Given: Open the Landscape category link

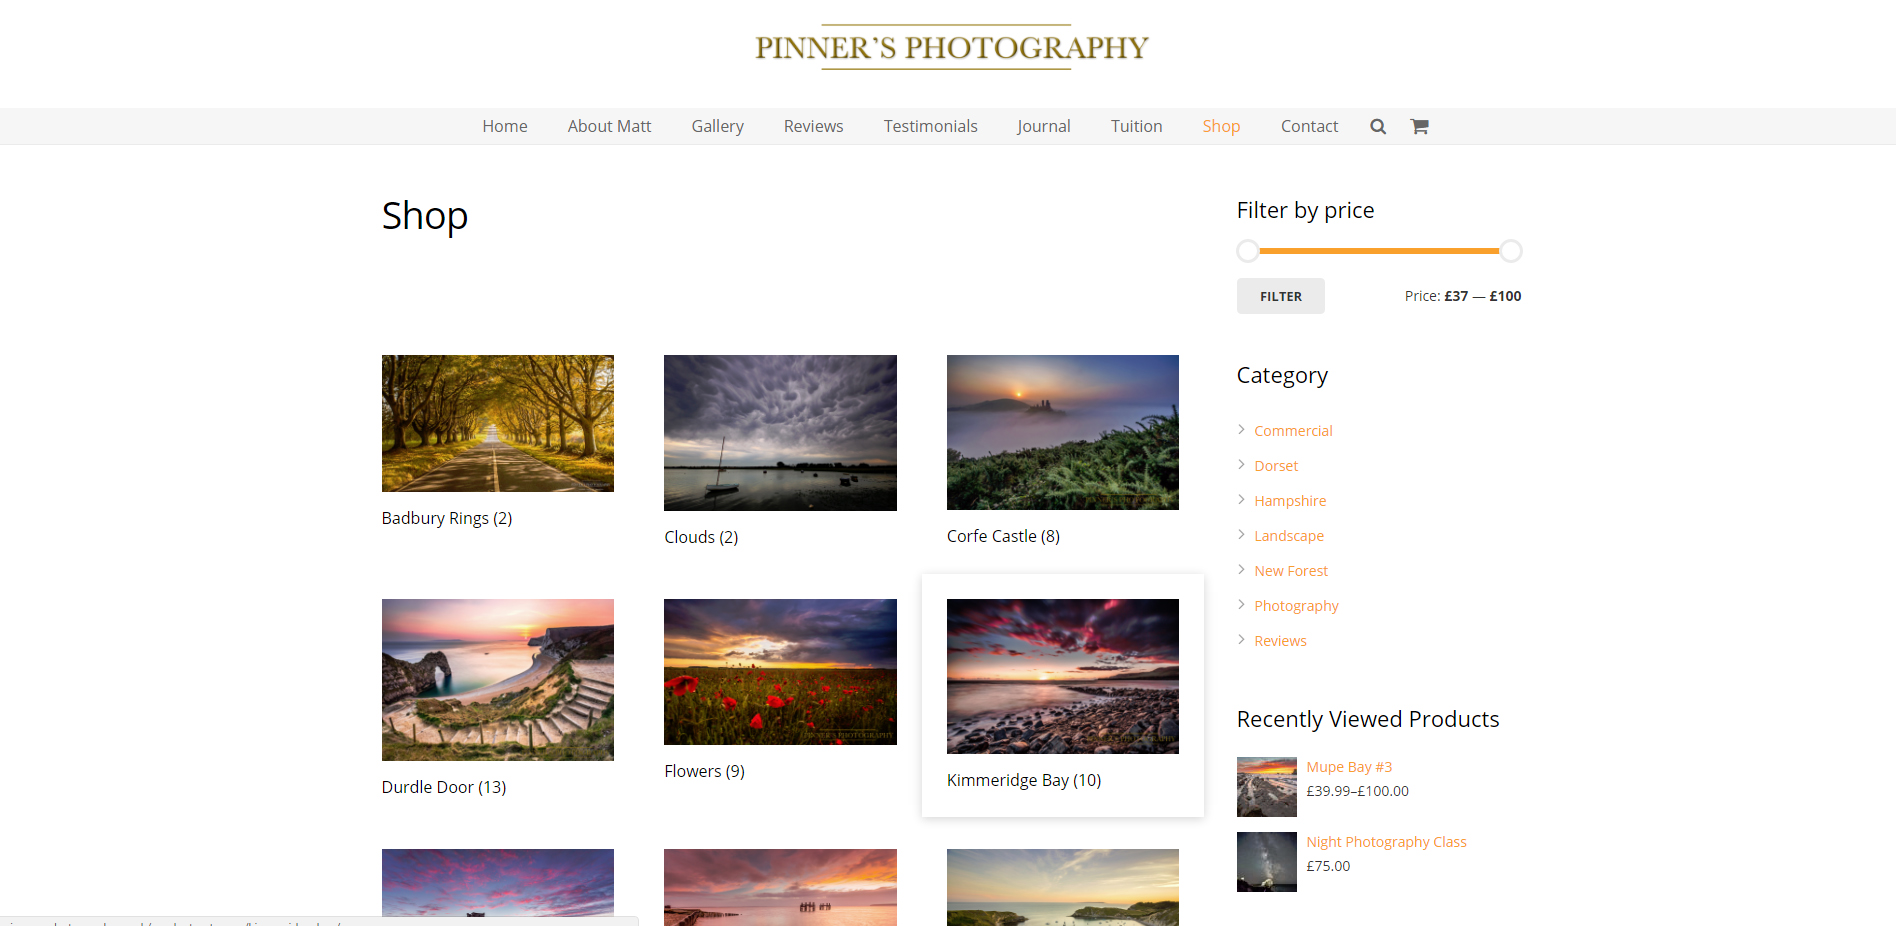Looking at the screenshot, I should pyautogui.click(x=1289, y=536).
